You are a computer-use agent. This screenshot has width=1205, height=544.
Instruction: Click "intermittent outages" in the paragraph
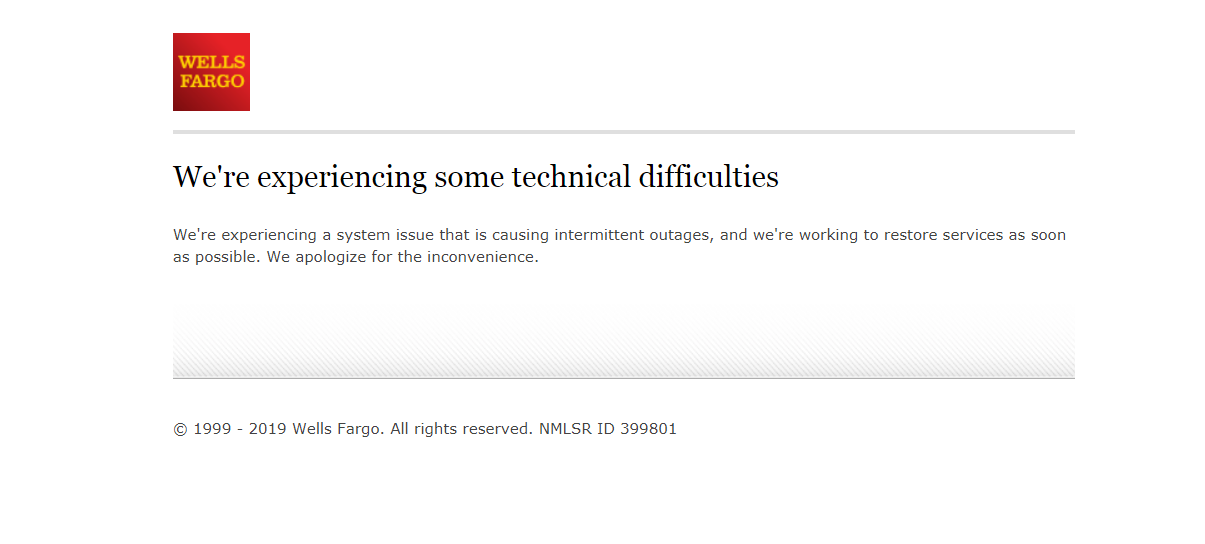pyautogui.click(x=633, y=235)
